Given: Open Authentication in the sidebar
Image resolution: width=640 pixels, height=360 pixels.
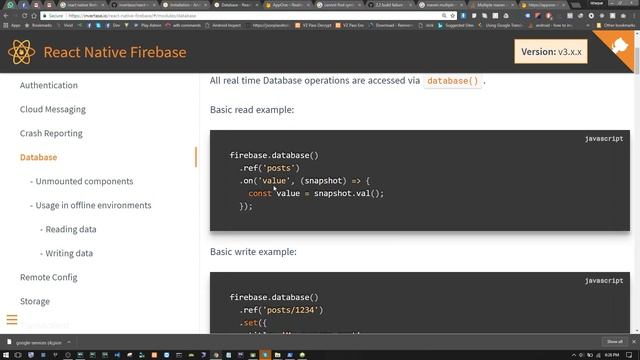Looking at the screenshot, I should 49,85.
